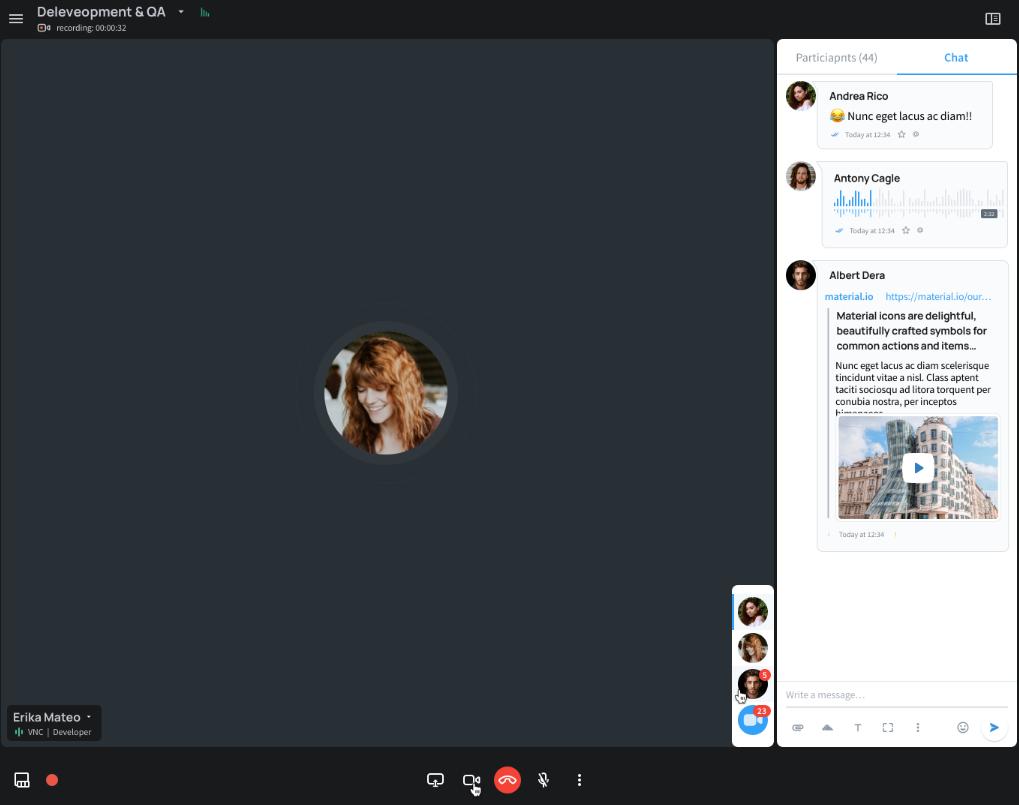Switch to the Particiapnts (44) tab
This screenshot has height=805, width=1019.
[x=836, y=58]
